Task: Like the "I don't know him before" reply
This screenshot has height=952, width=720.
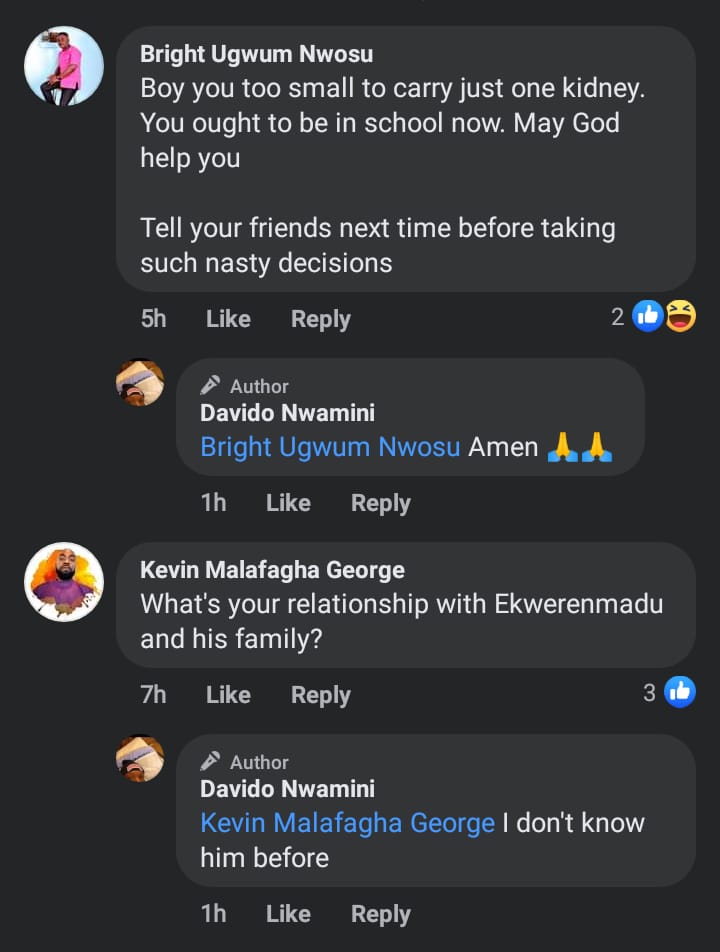Action: click(288, 914)
